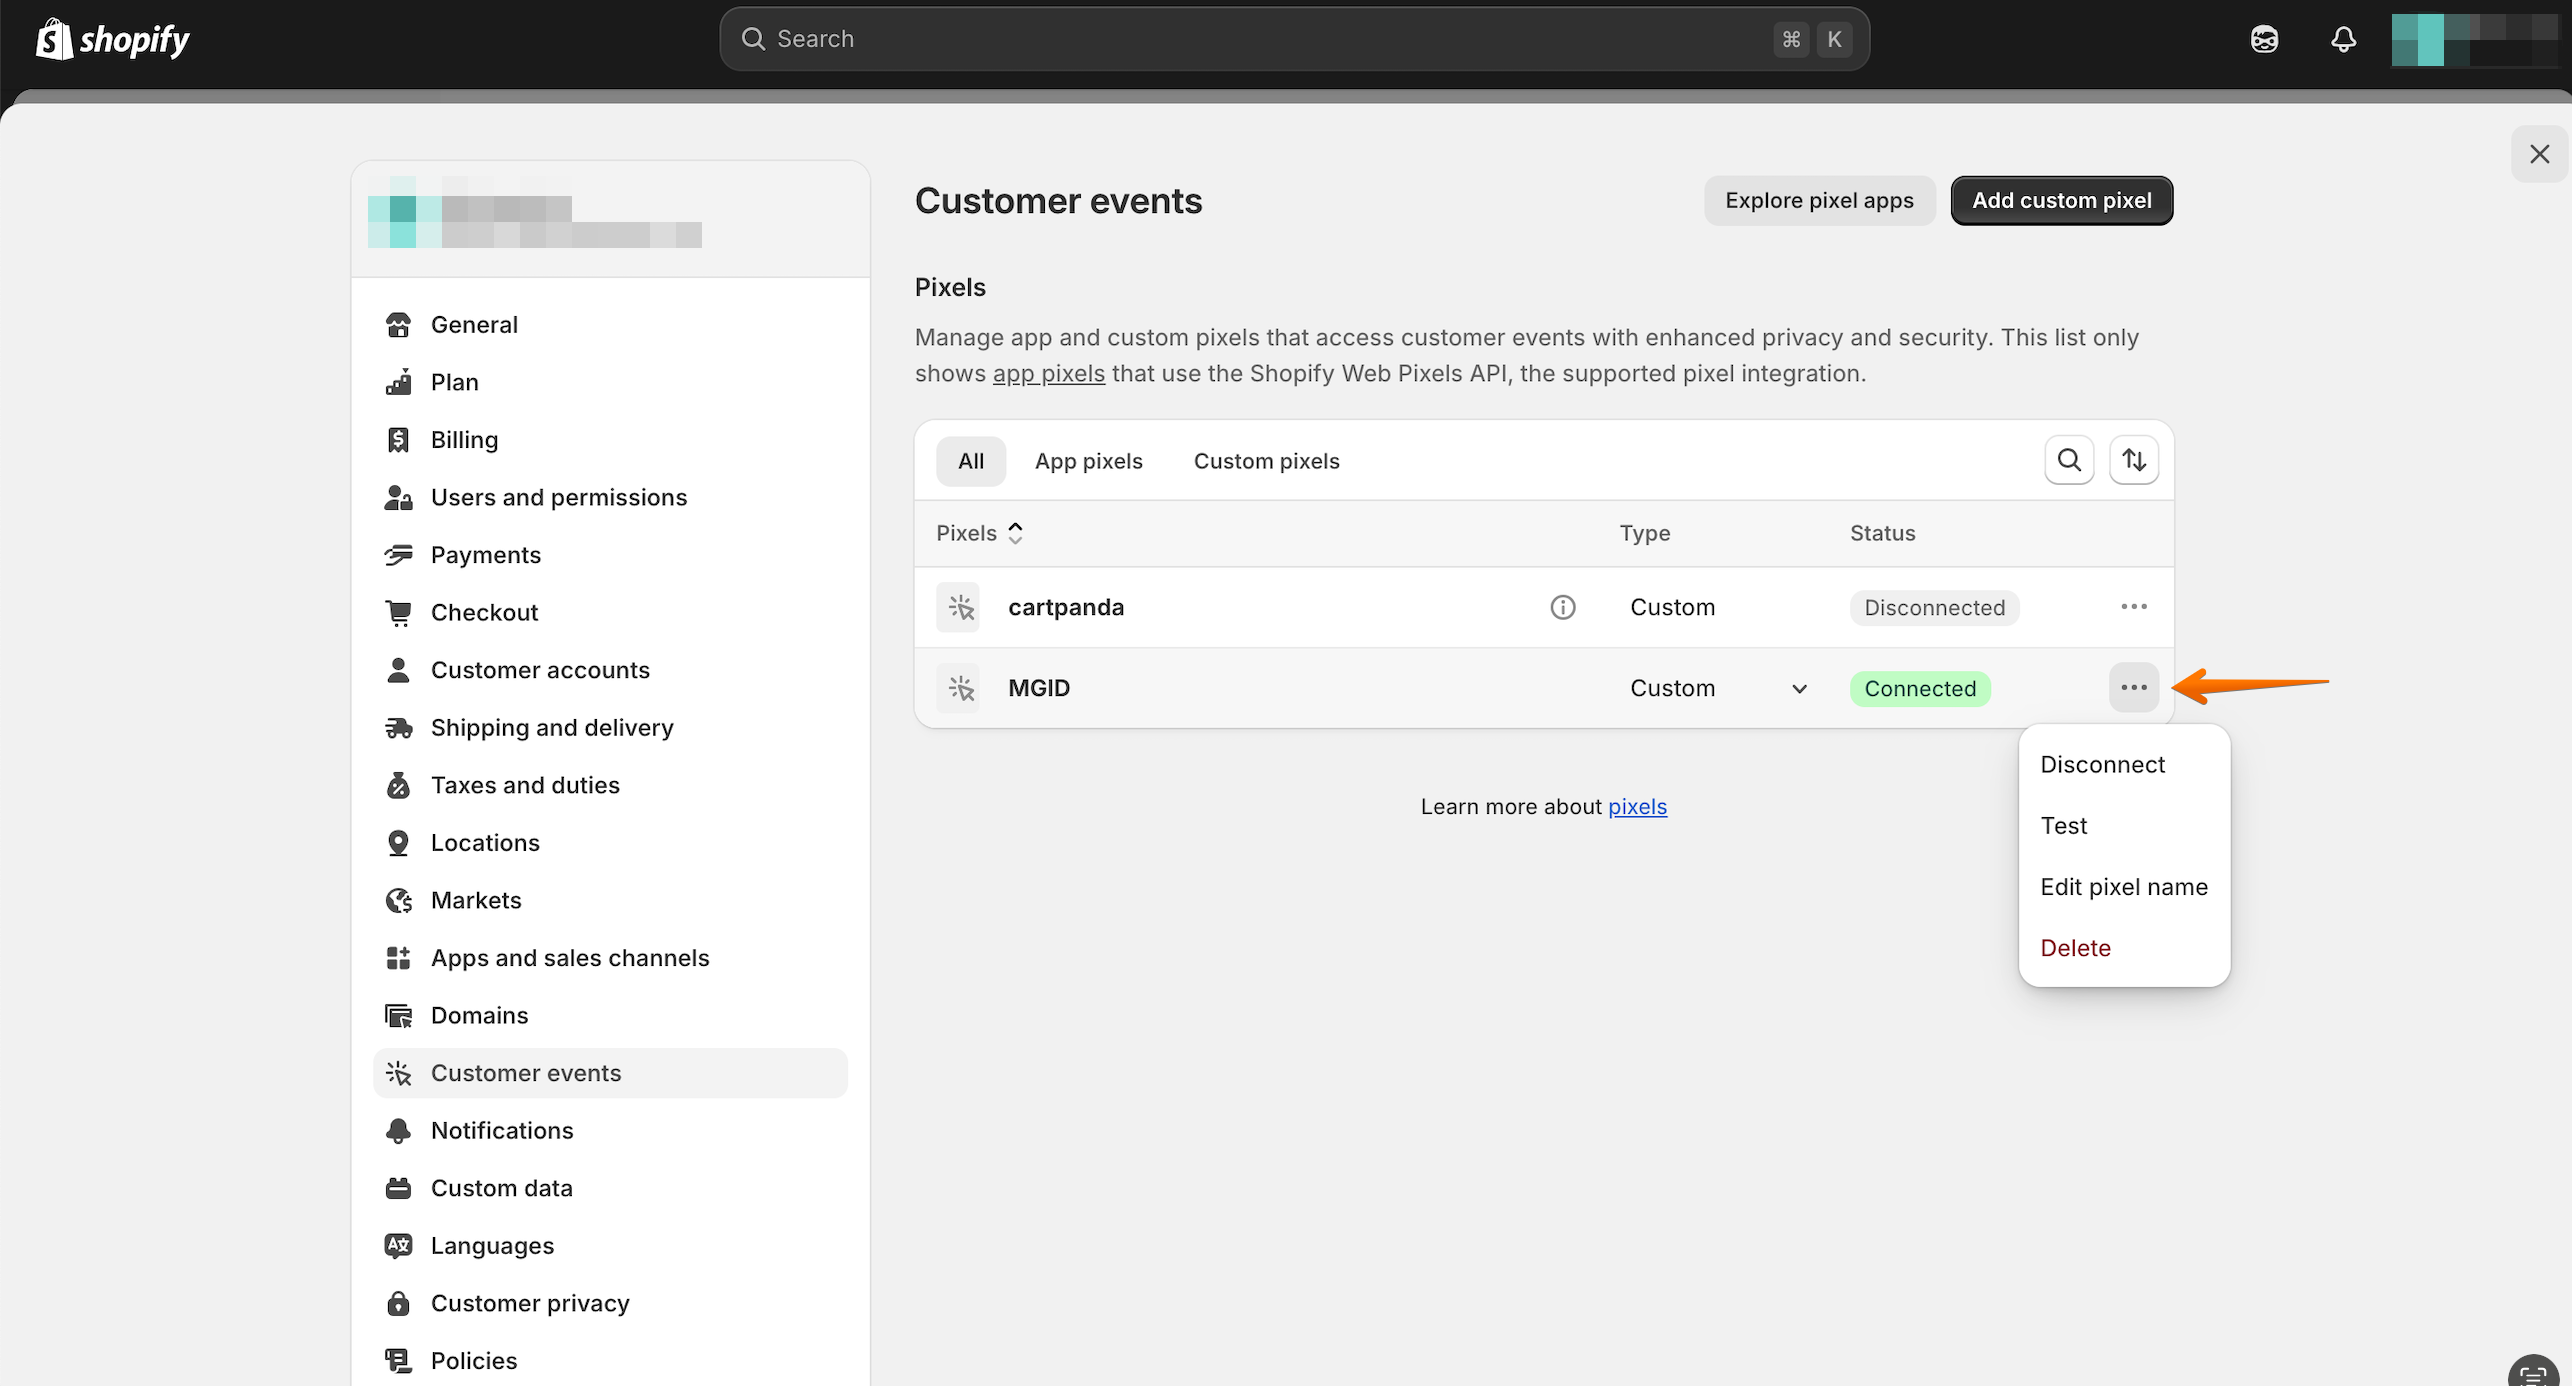Open the Sidekick assistant icon in top bar
This screenshot has width=2572, height=1386.
click(x=2264, y=39)
